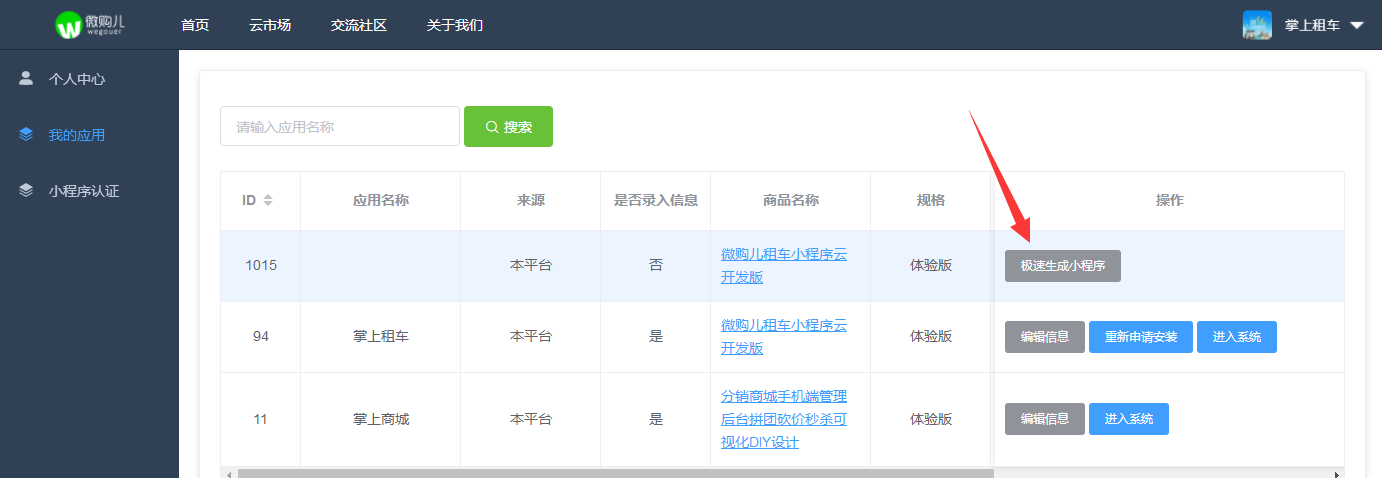
Task: Go to 交流社区 in the top navigation
Action: [359, 25]
